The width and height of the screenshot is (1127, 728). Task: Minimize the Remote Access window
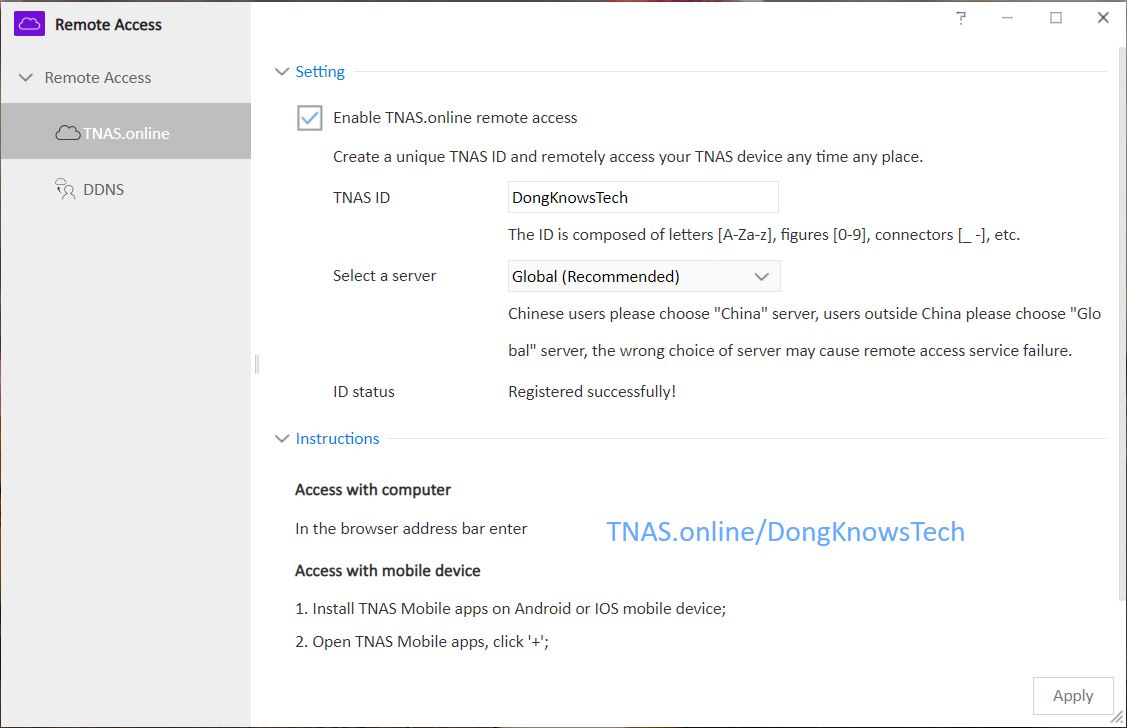[x=1008, y=18]
